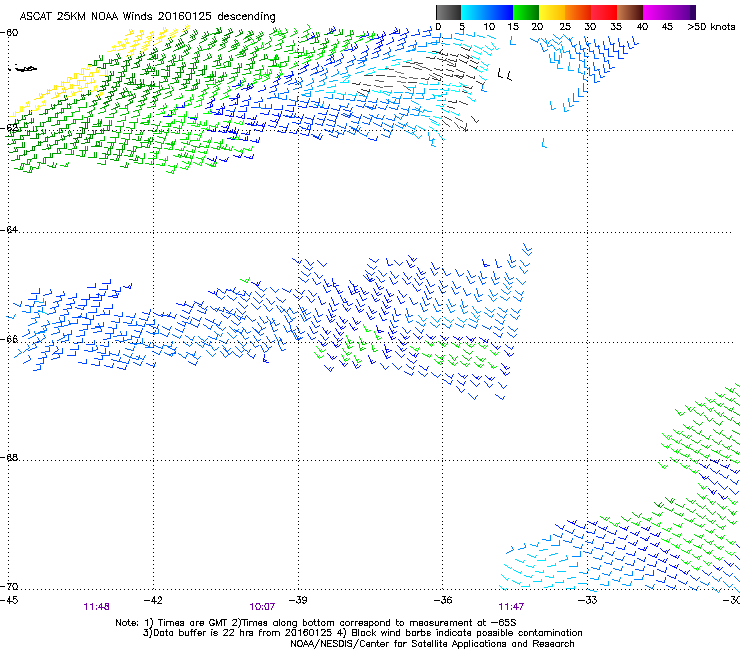The width and height of the screenshot is (740, 650).
Task: Pick the red 30-35 knots color segment
Action: point(604,12)
